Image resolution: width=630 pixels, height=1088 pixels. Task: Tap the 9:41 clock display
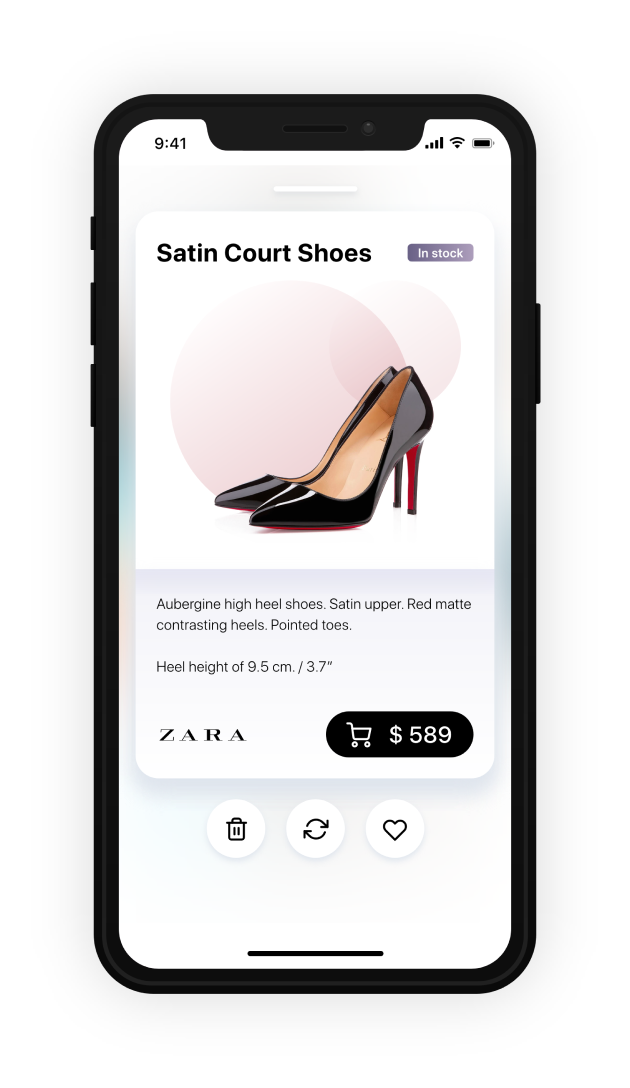click(170, 144)
